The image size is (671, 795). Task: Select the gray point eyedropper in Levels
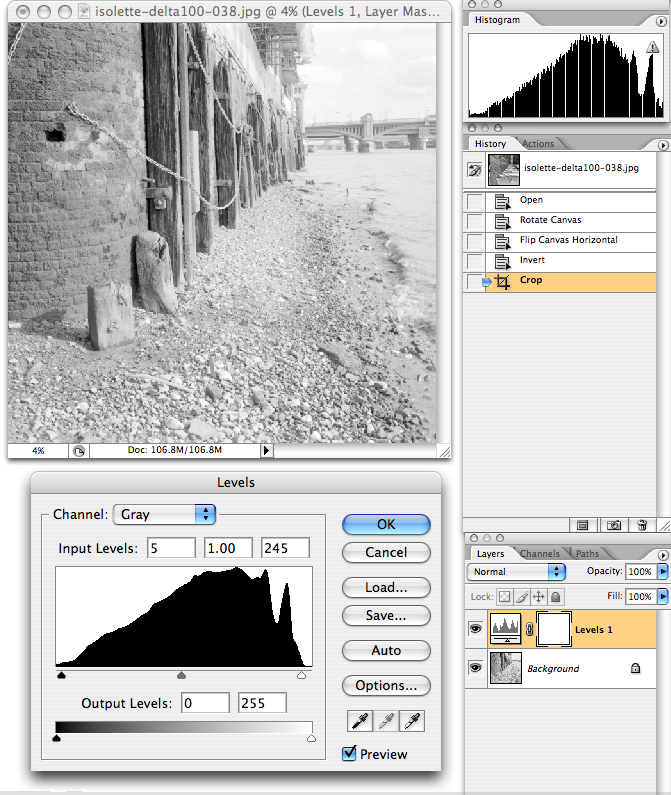(386, 720)
